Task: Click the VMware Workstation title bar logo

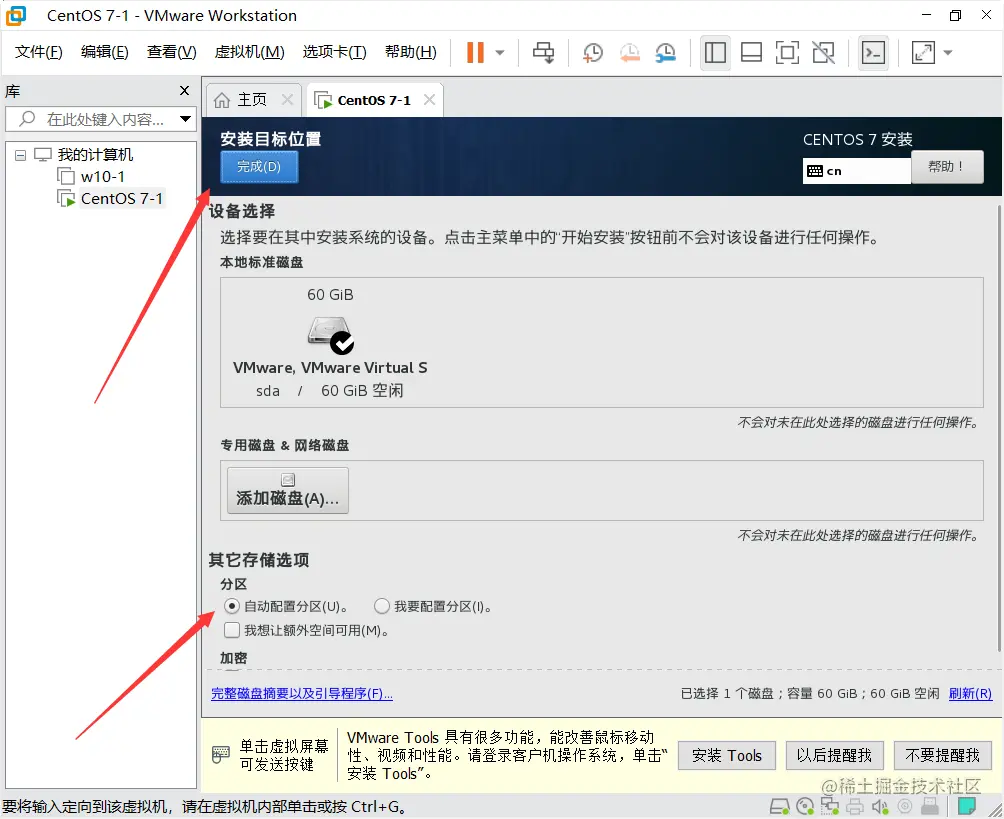Action: (16, 15)
